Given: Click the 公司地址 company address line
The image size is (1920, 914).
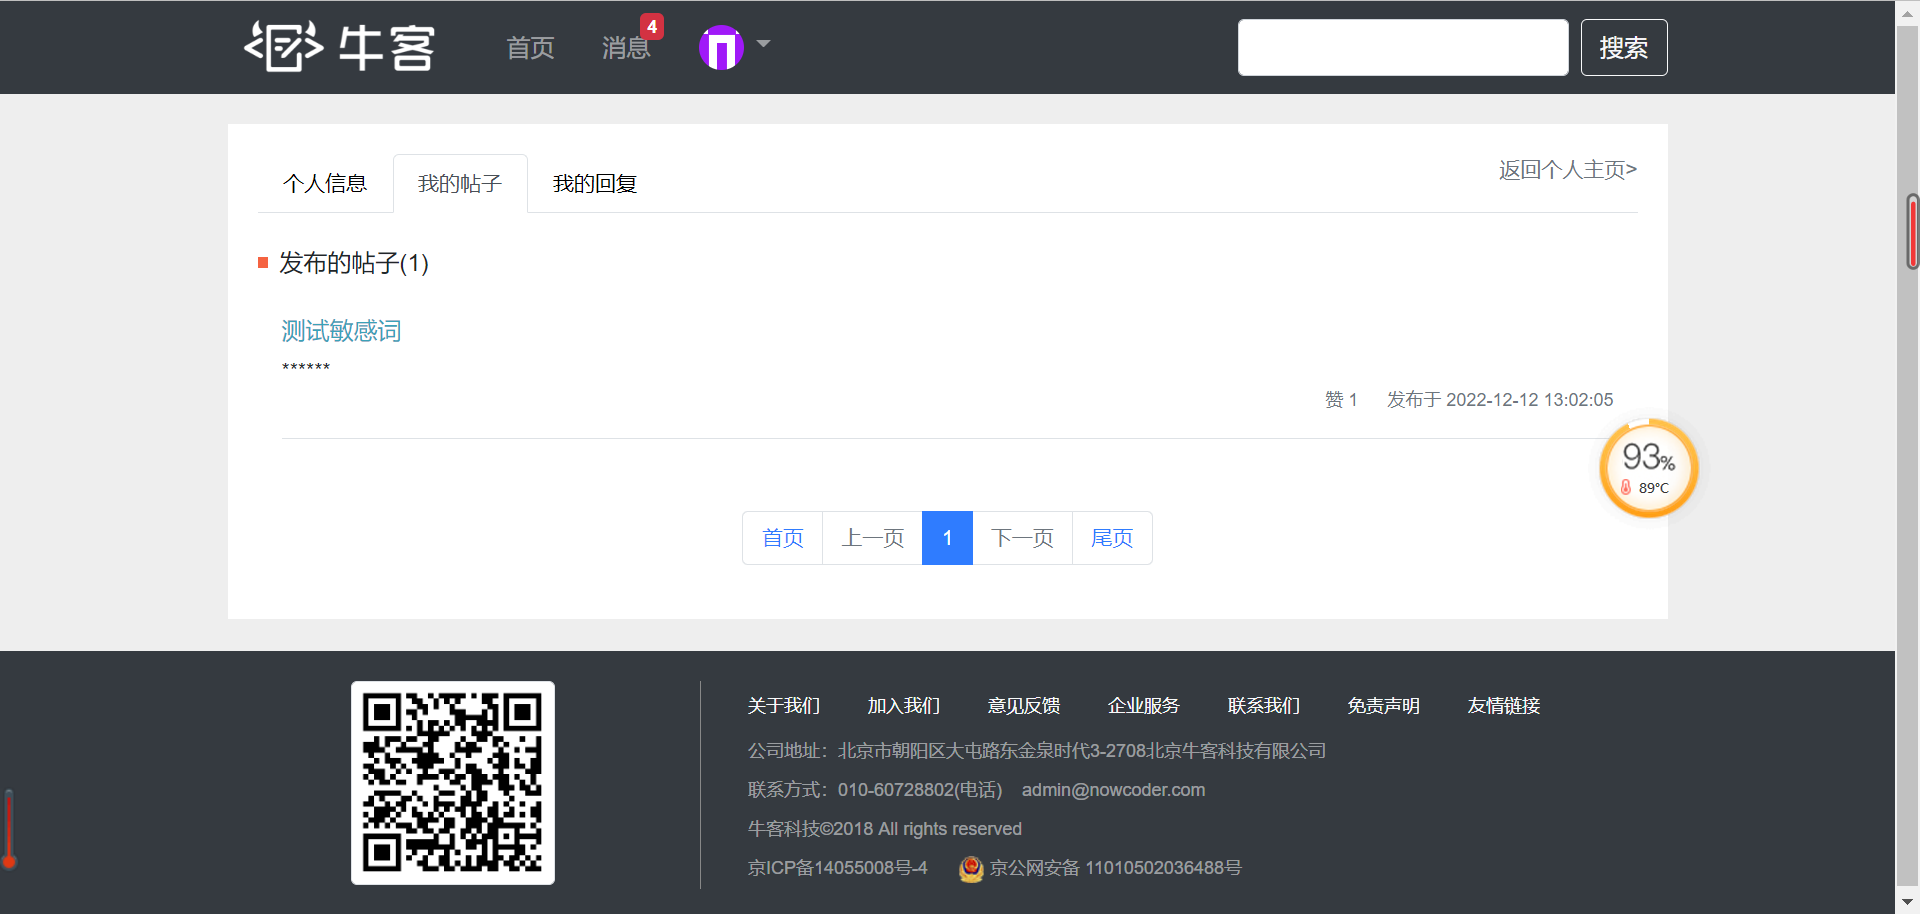Looking at the screenshot, I should (x=1037, y=751).
